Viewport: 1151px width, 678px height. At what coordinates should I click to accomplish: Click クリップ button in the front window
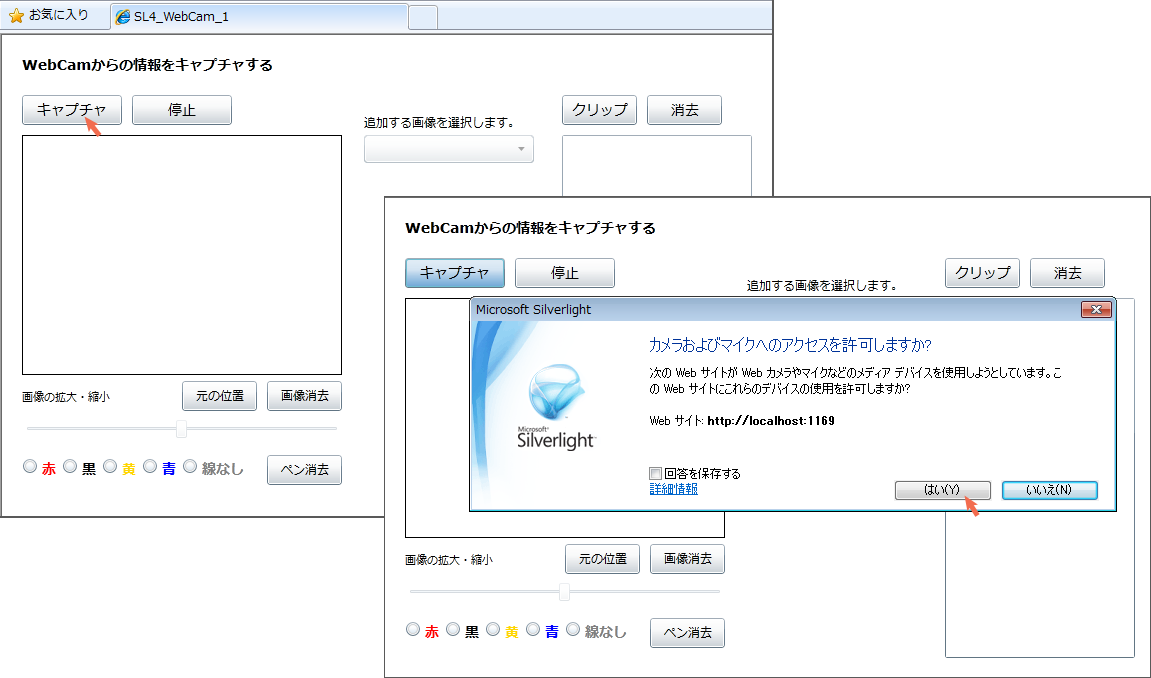[983, 273]
